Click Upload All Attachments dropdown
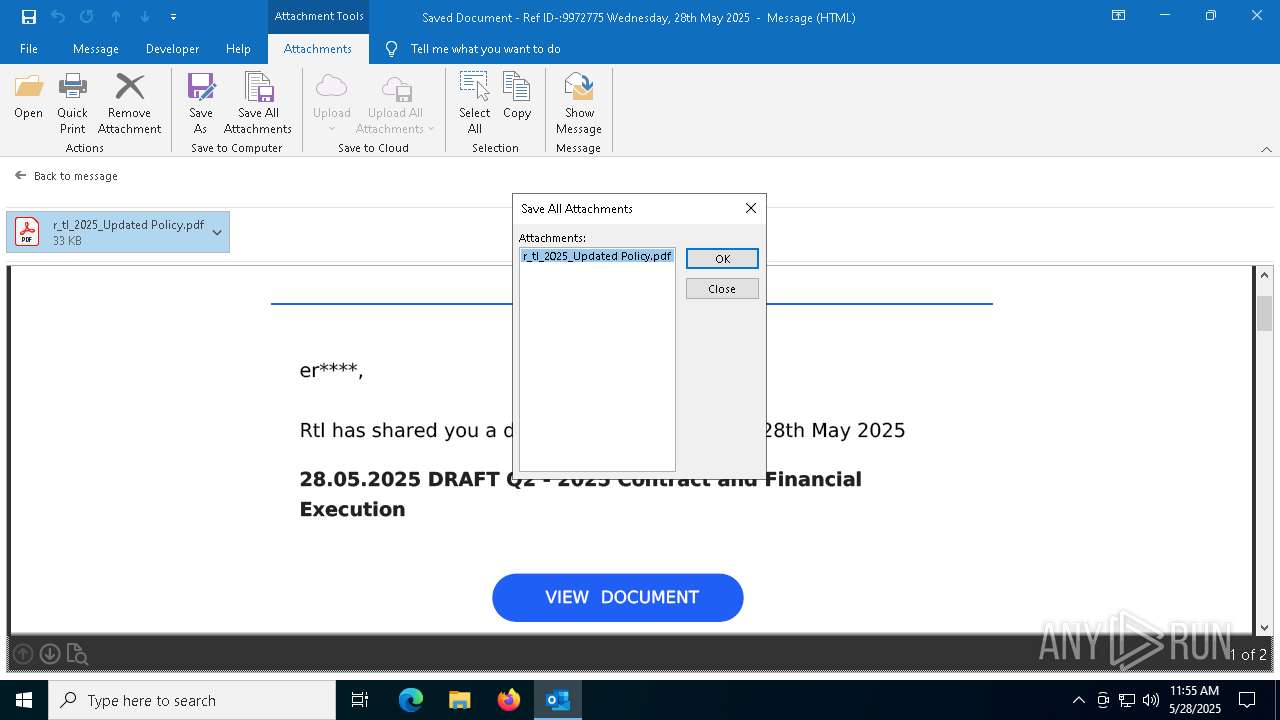The height and width of the screenshot is (720, 1280). pyautogui.click(x=396, y=103)
